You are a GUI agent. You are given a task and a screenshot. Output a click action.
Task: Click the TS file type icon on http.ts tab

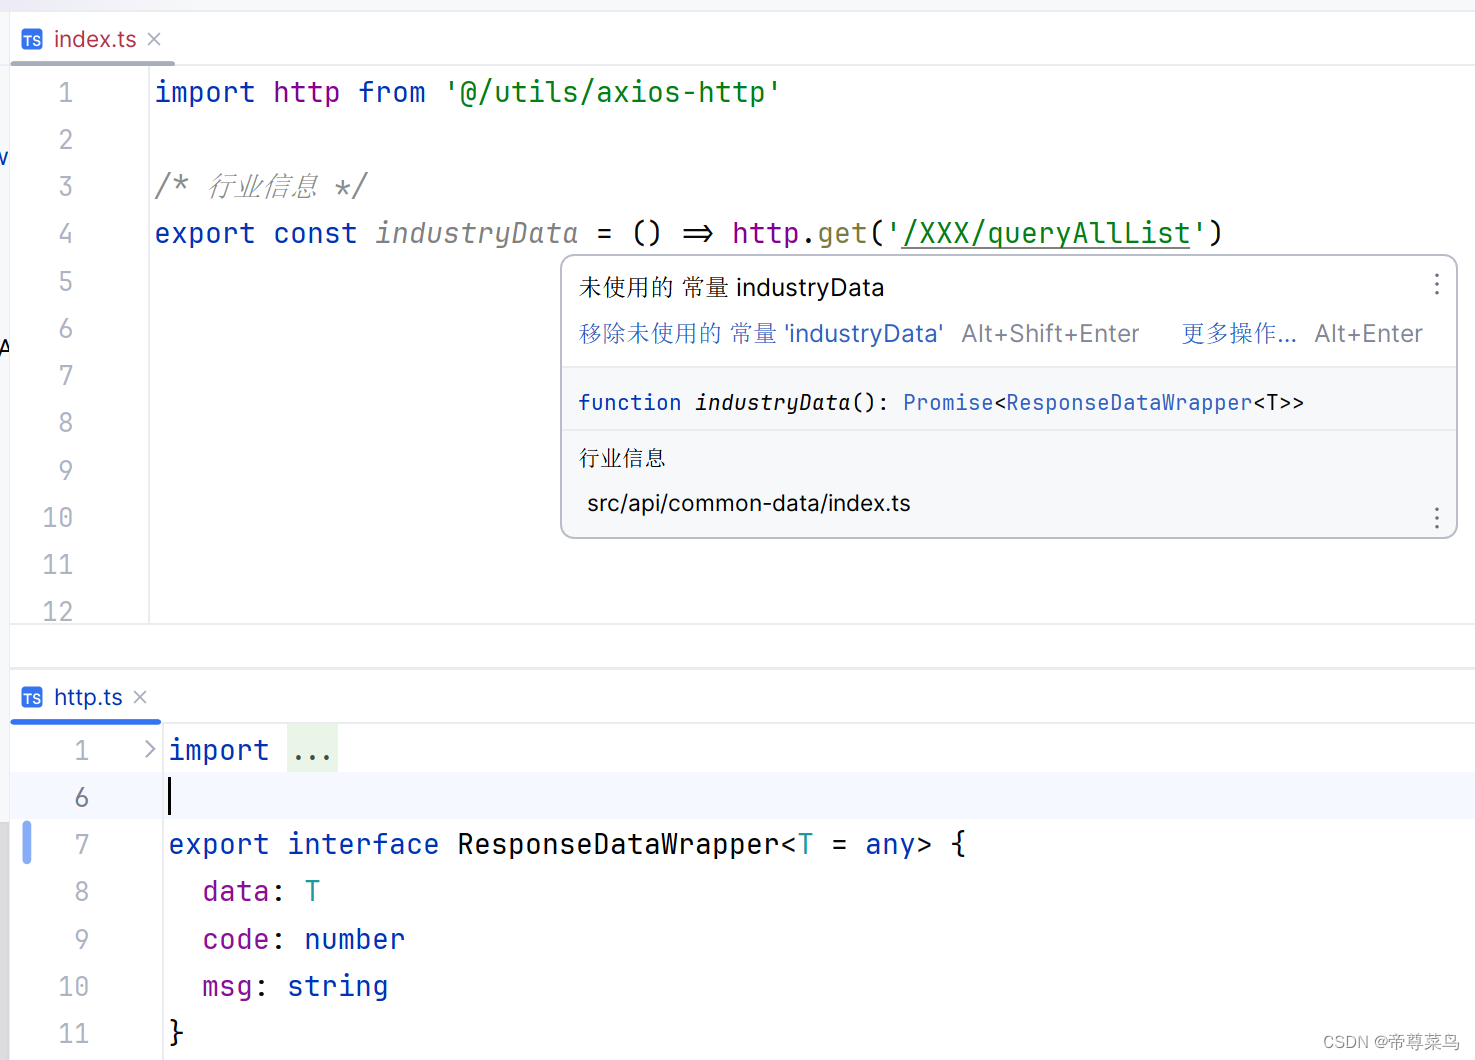click(x=31, y=697)
